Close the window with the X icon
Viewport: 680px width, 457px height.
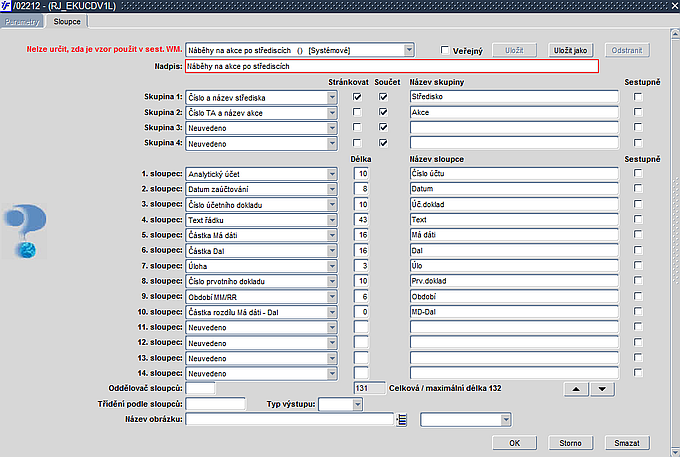coord(675,6)
